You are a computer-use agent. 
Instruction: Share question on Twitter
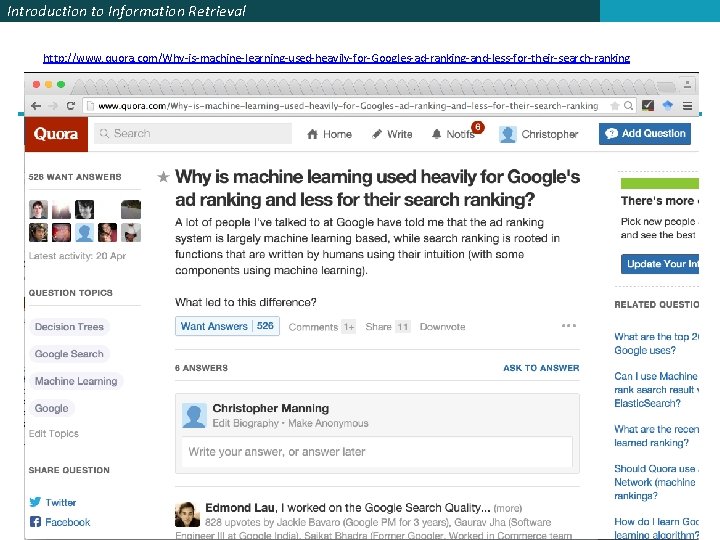(x=53, y=502)
